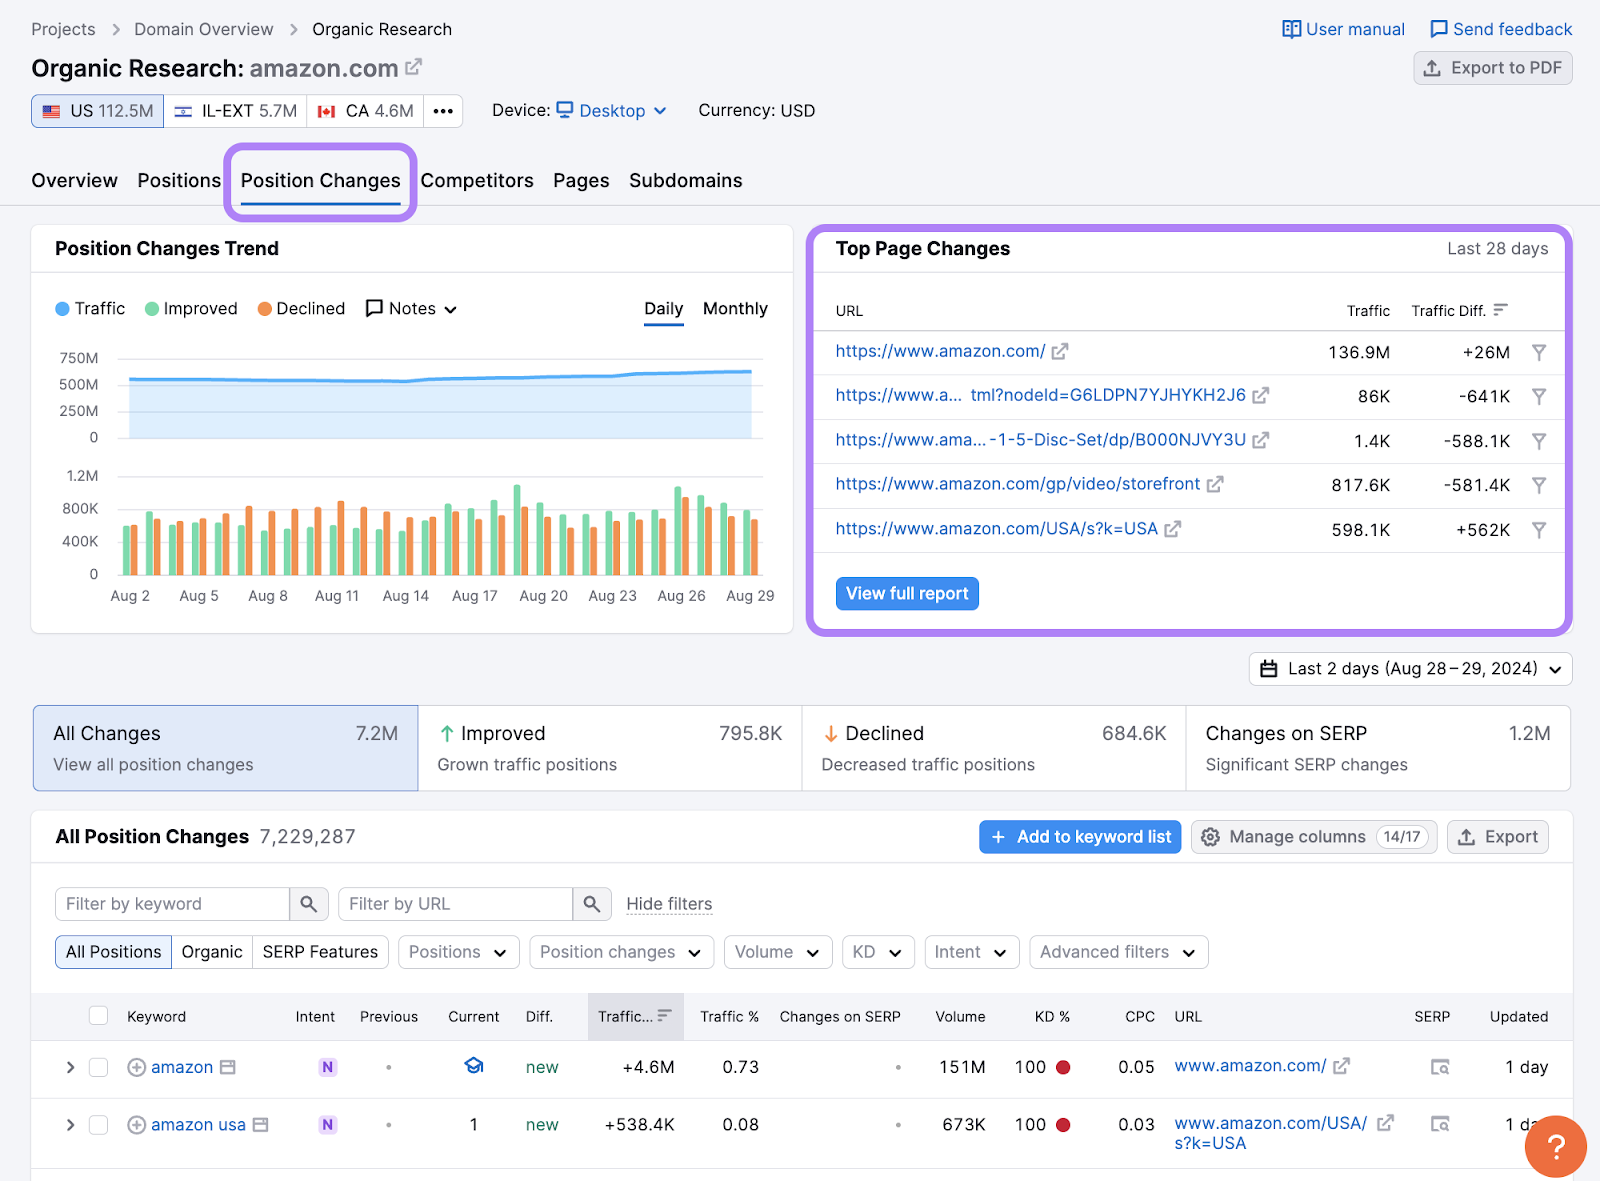This screenshot has width=1600, height=1181.
Task: Select the Declined 684.6K changes card
Action: point(994,748)
